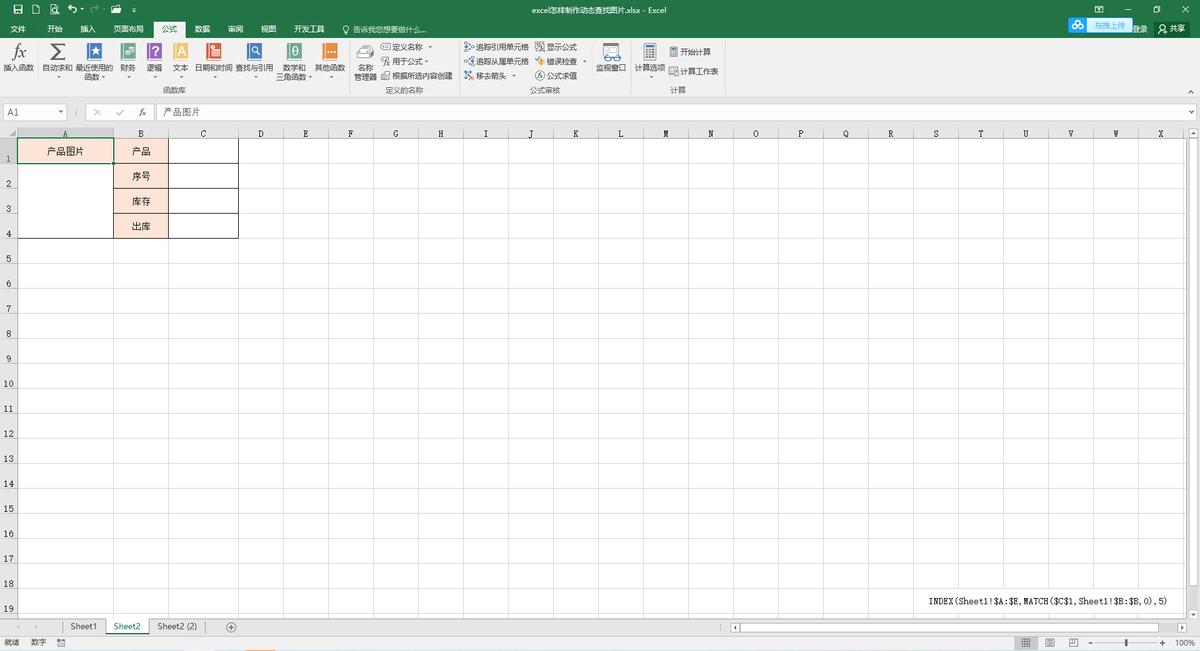
Task: Open the 查找与引用 lookup functions library
Action: click(254, 57)
